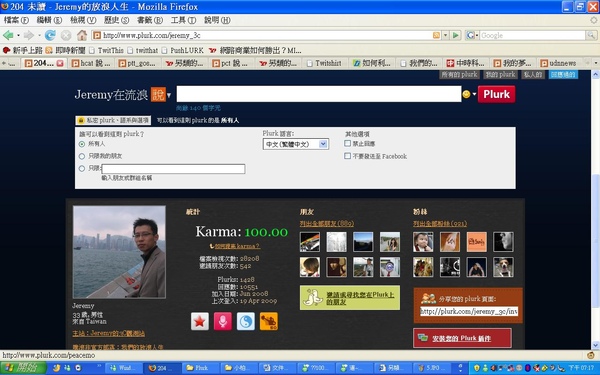The image size is (600, 375).
Task: Click the dog photo fan avatar
Action: pyautogui.click(x=503, y=267)
